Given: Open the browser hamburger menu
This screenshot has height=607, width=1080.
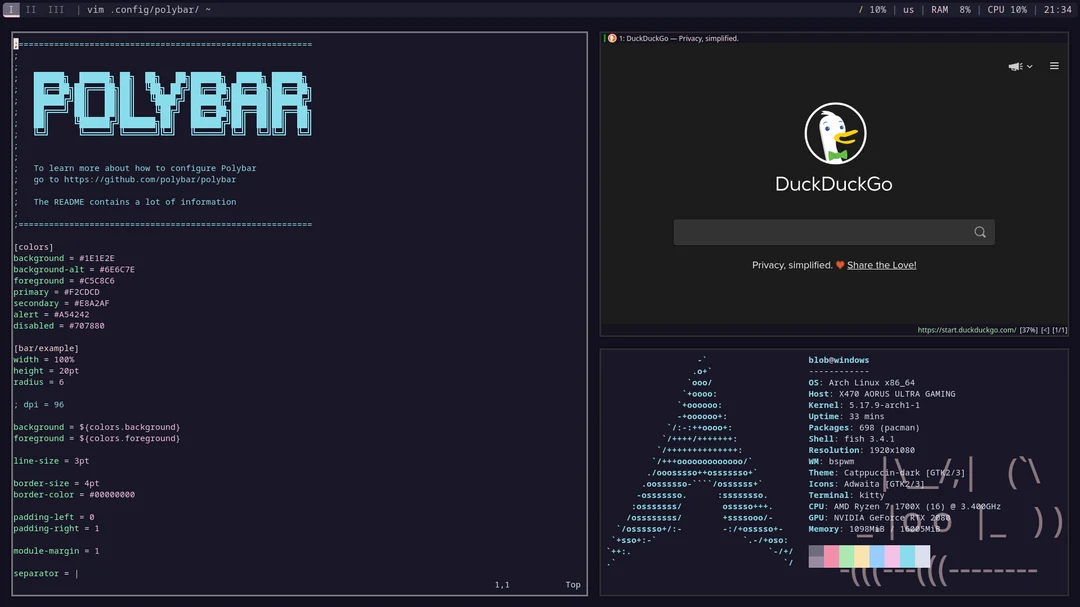Looking at the screenshot, I should coord(1054,65).
